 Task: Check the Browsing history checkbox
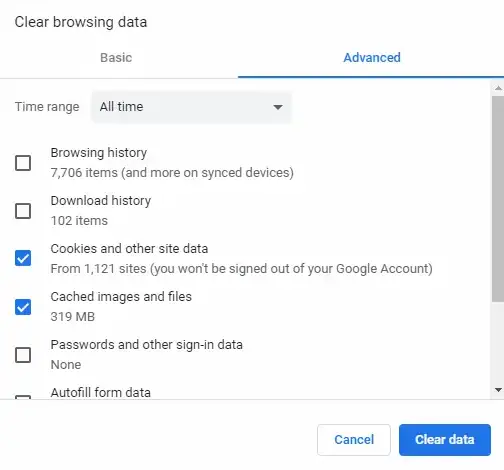tap(23, 163)
